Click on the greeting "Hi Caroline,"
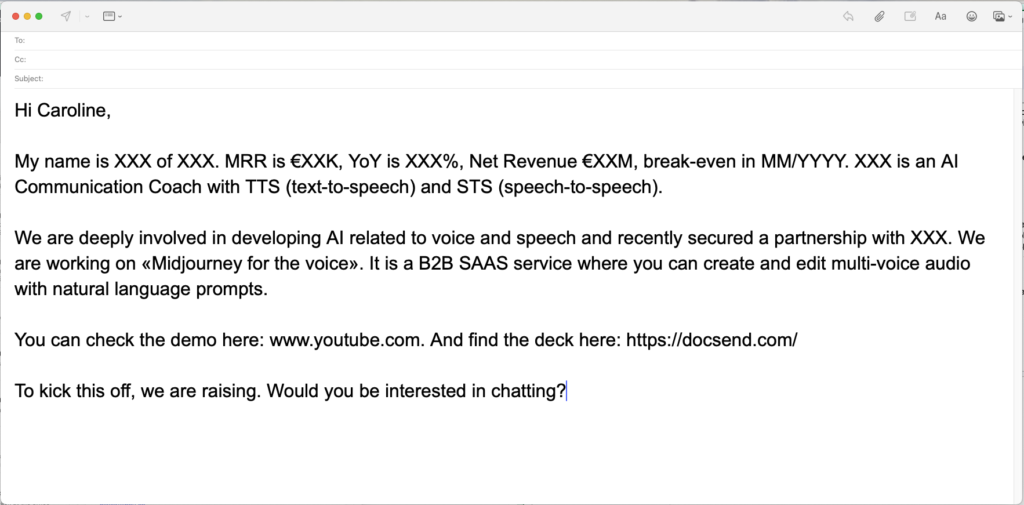Screen dimensions: 1024x505 pos(62,111)
